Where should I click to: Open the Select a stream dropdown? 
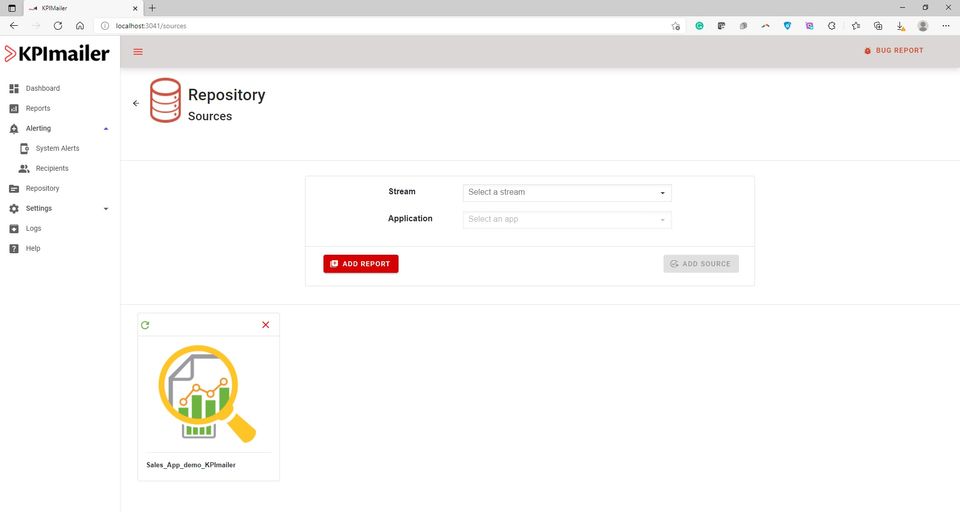click(x=567, y=193)
